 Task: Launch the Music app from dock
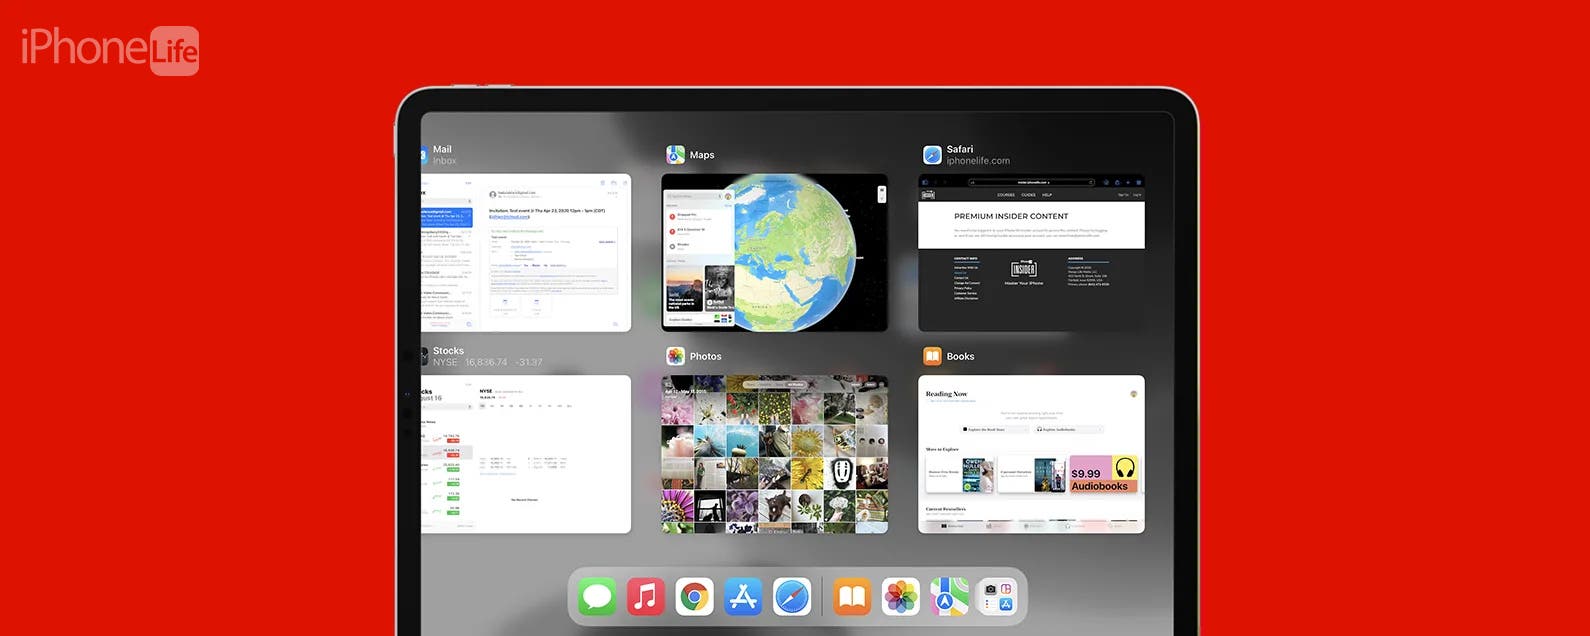pyautogui.click(x=646, y=597)
